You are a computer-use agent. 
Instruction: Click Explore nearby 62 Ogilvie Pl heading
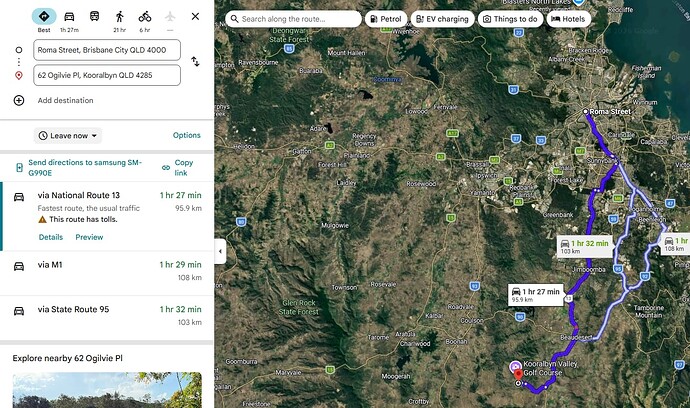coord(67,358)
